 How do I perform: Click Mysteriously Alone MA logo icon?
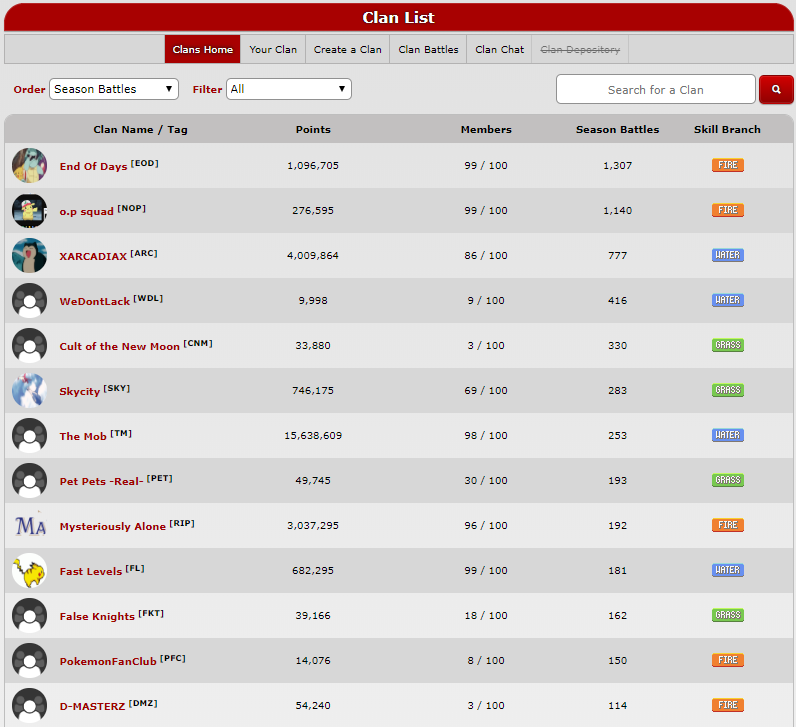coord(29,526)
